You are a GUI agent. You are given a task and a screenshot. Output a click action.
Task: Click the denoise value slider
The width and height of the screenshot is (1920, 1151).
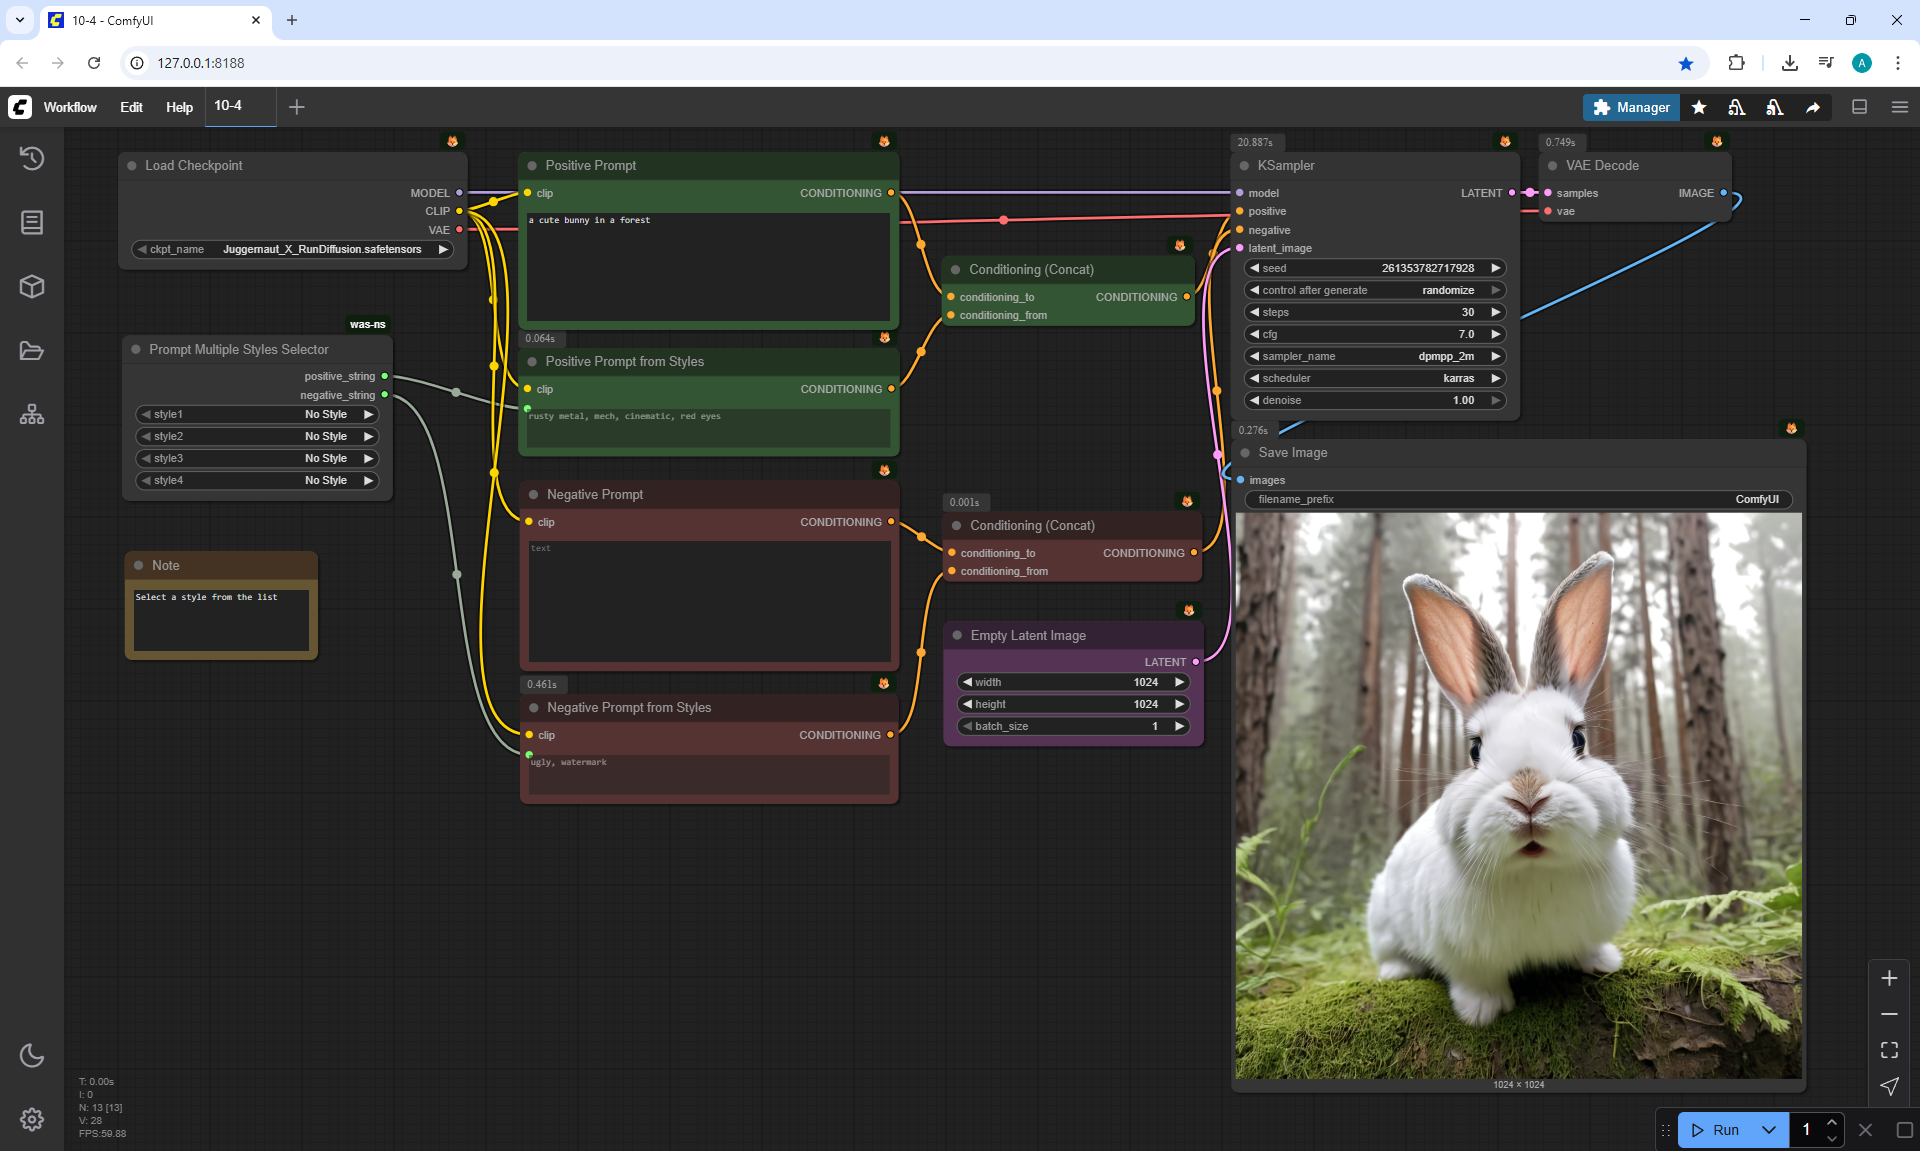[1376, 400]
